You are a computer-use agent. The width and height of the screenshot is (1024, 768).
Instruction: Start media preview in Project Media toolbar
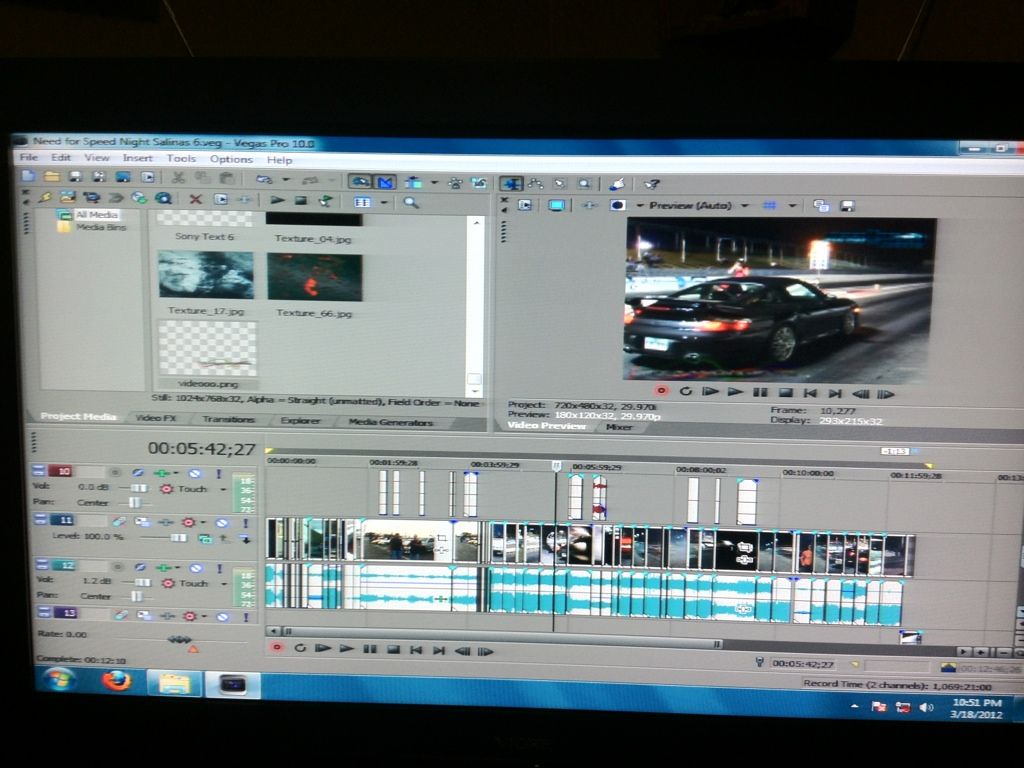[x=278, y=200]
